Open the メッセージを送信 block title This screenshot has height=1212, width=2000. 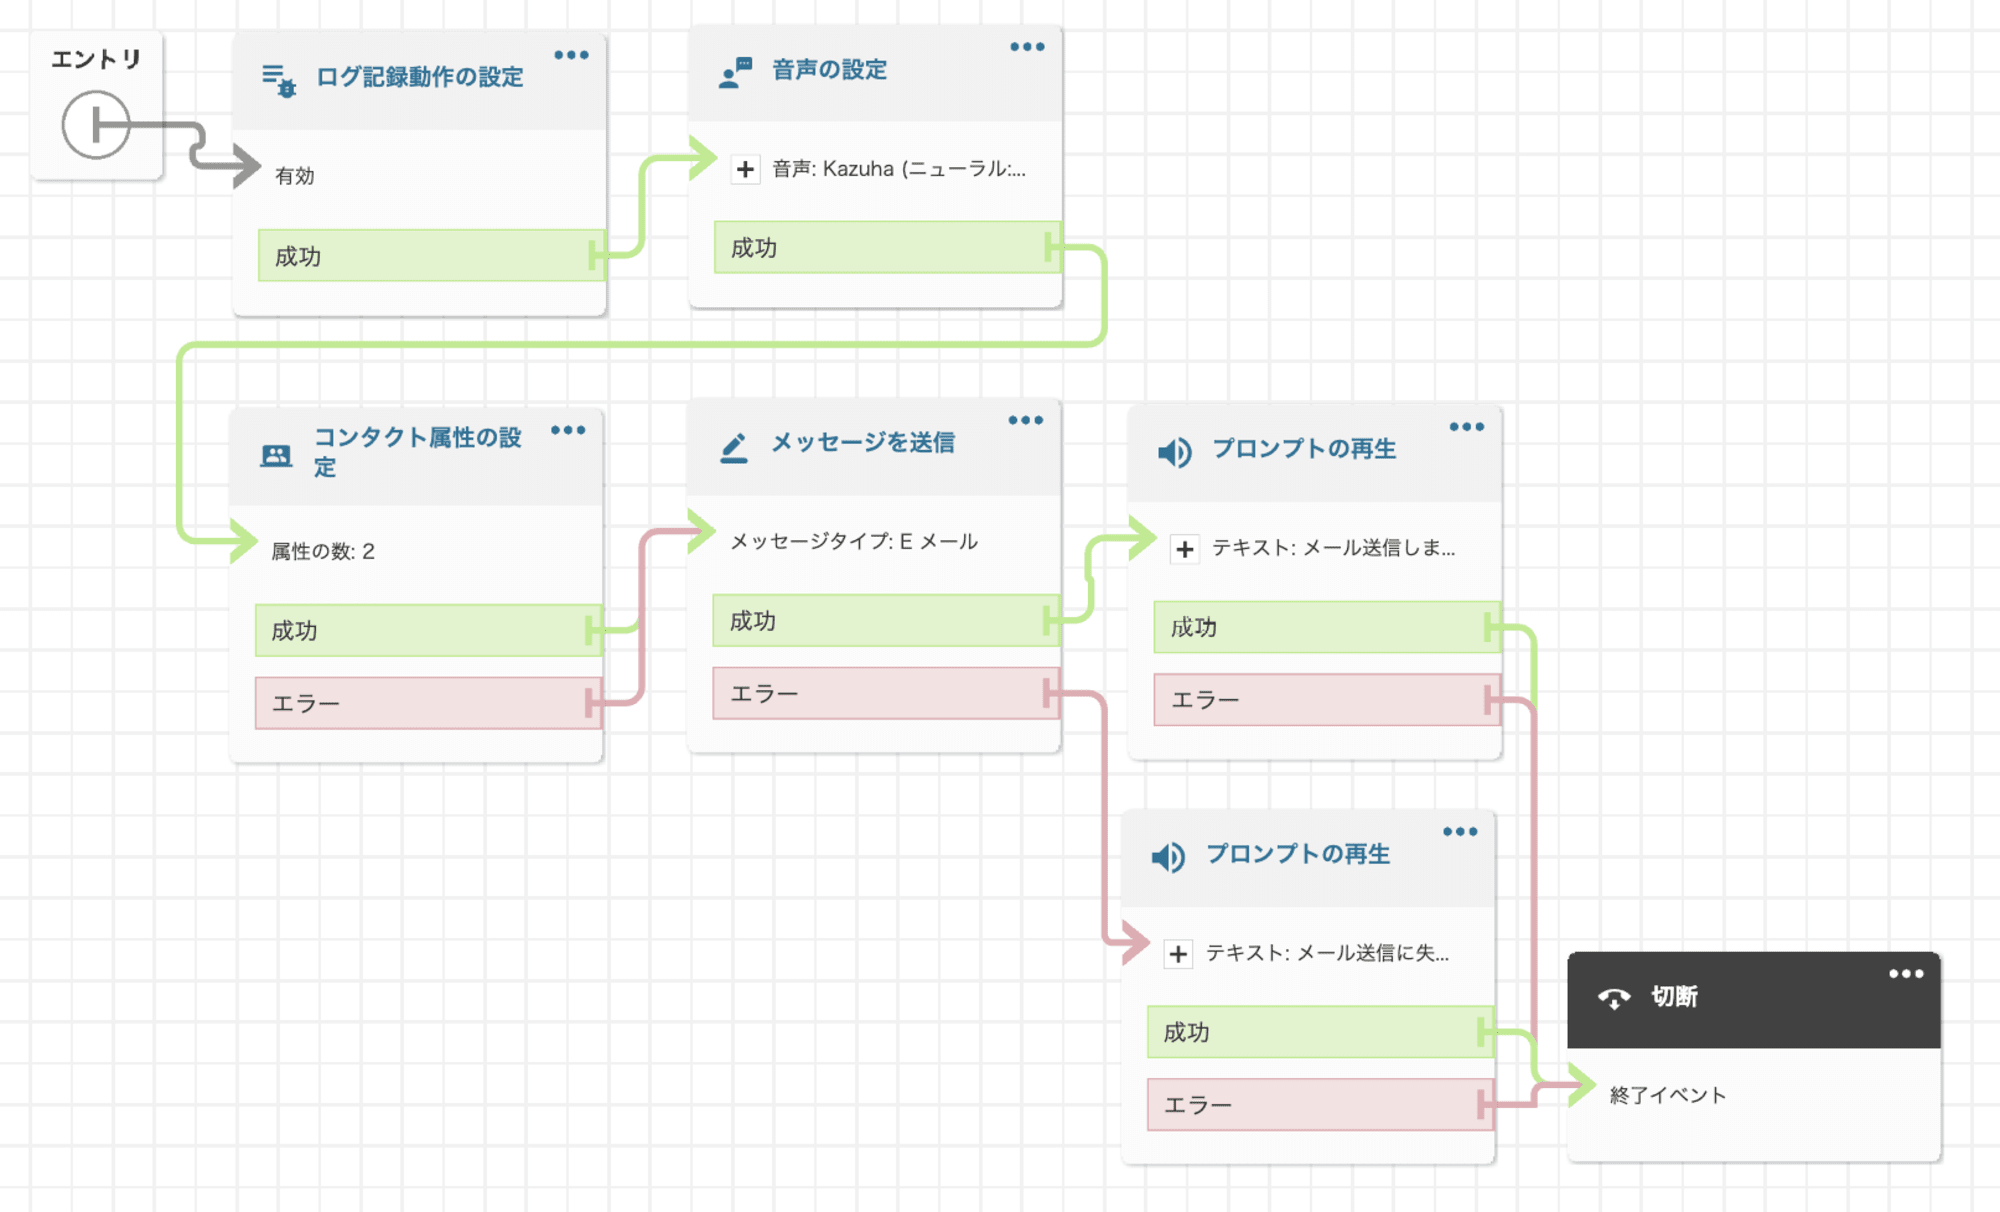pyautogui.click(x=863, y=442)
